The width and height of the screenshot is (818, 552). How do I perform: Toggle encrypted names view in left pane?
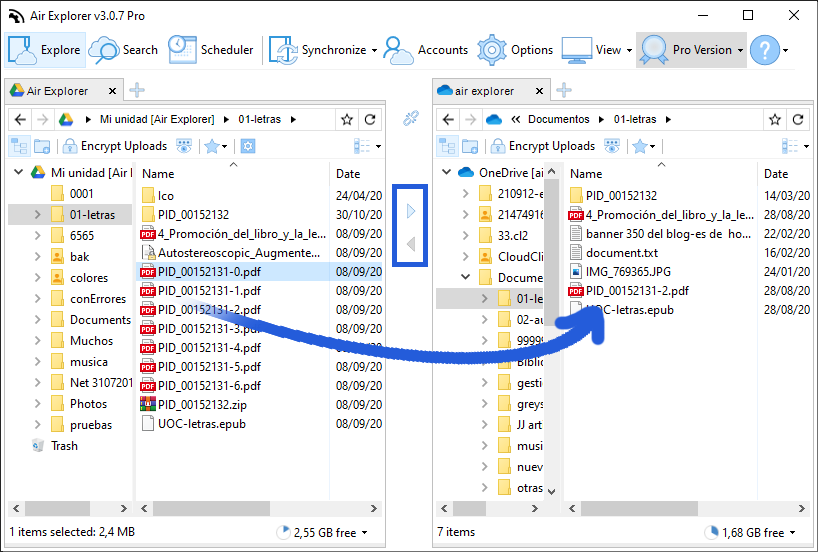coord(184,146)
